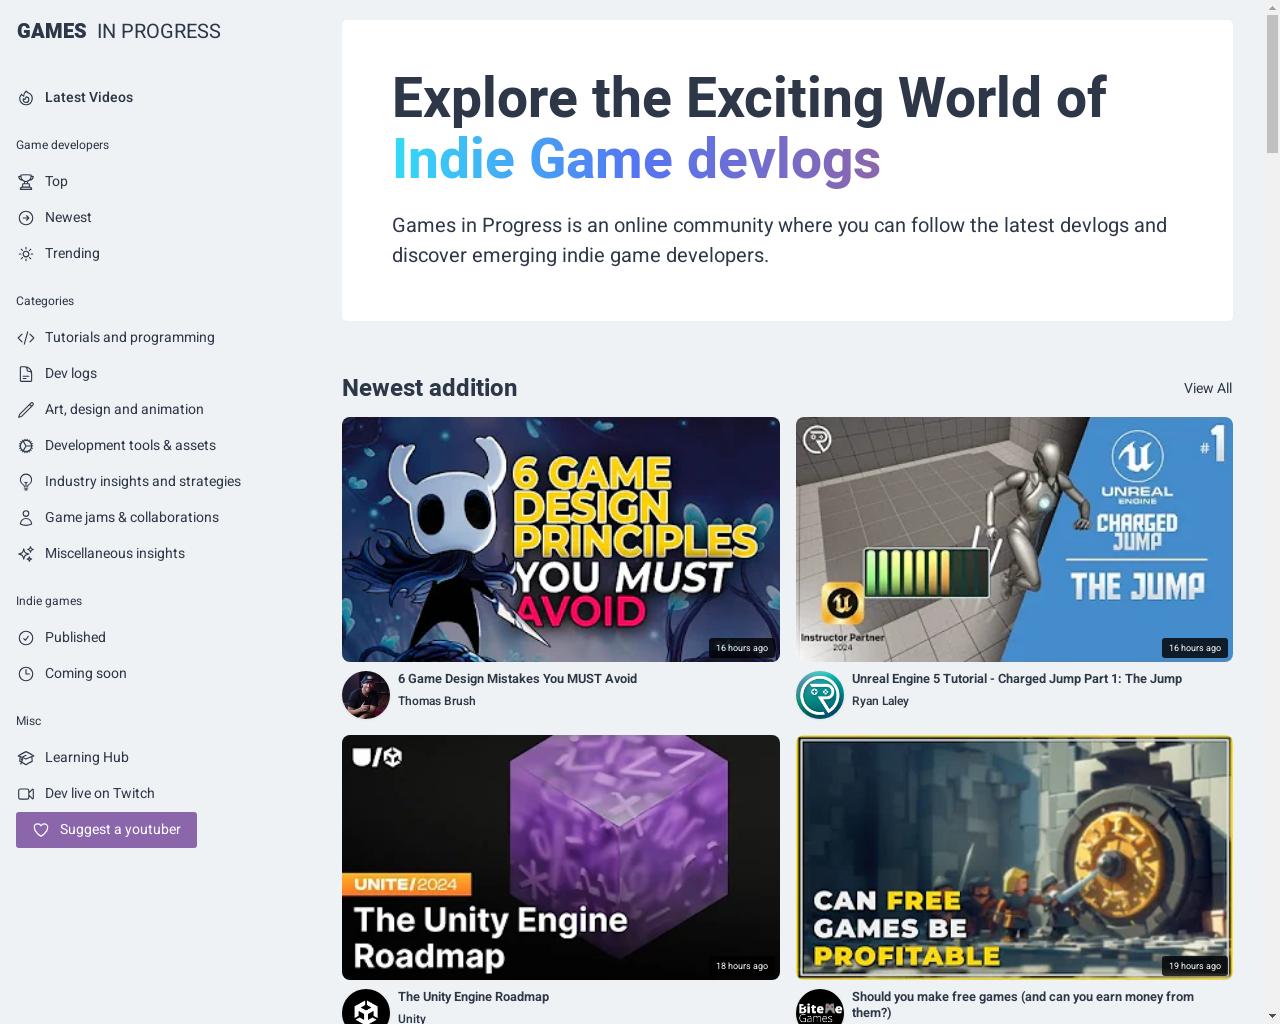Show Published indie games
1280x1024 pixels.
[x=75, y=637]
